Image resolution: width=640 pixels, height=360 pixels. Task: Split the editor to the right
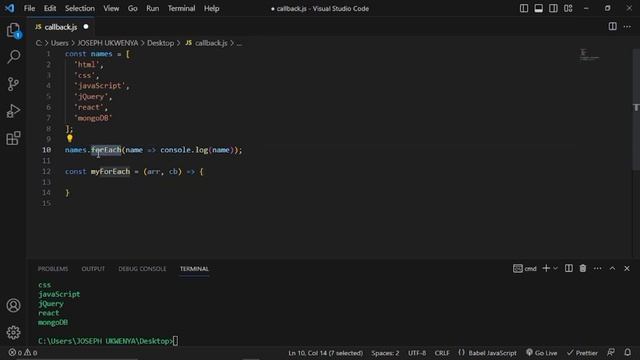tap(612, 27)
